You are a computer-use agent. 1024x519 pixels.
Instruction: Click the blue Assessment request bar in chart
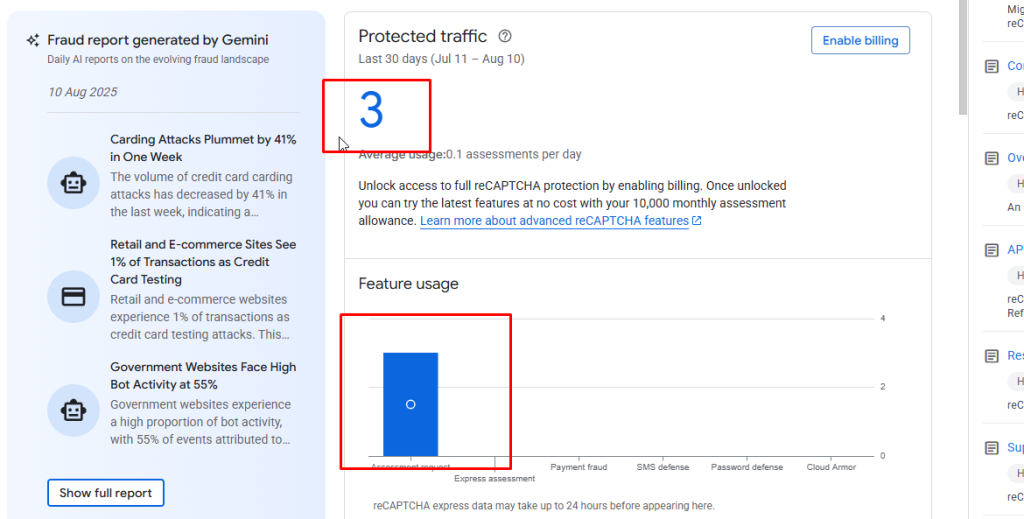coord(410,404)
